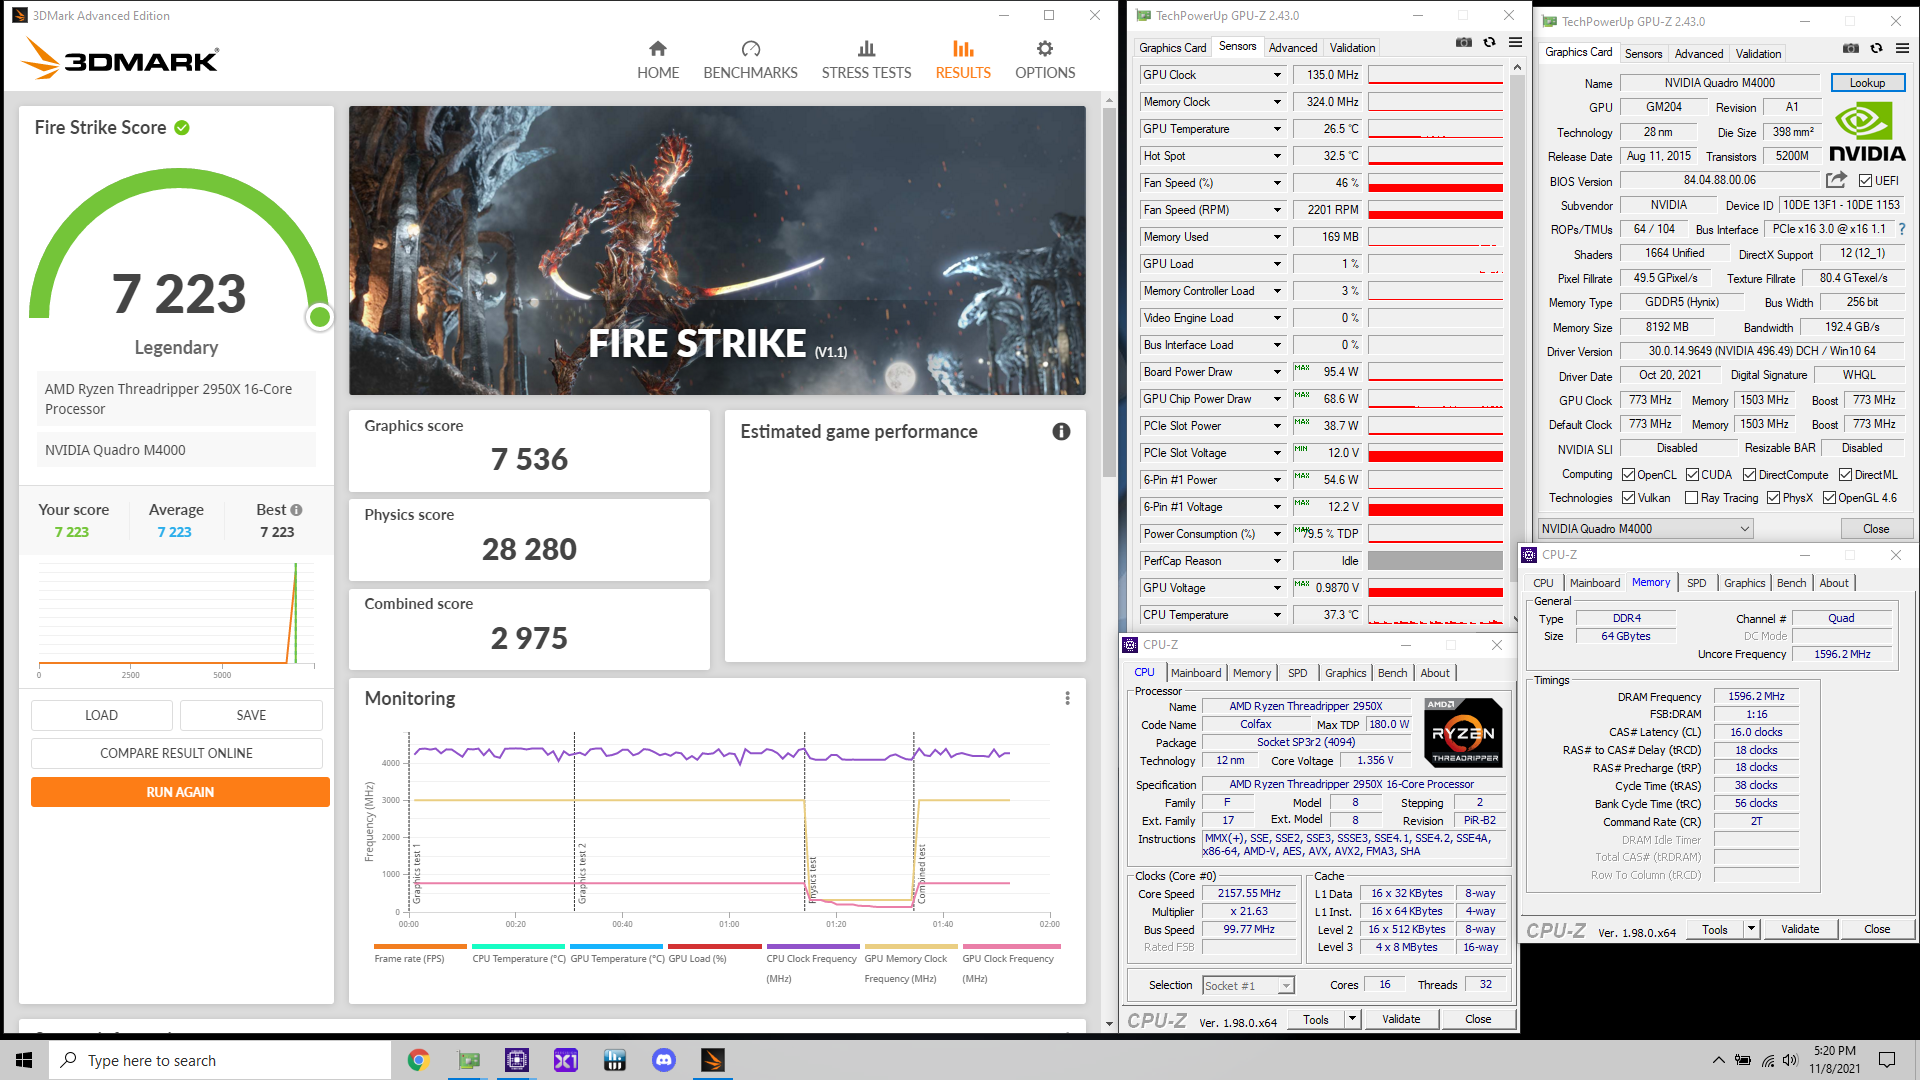Toggle the CUDA checkbox

pyautogui.click(x=1692, y=475)
